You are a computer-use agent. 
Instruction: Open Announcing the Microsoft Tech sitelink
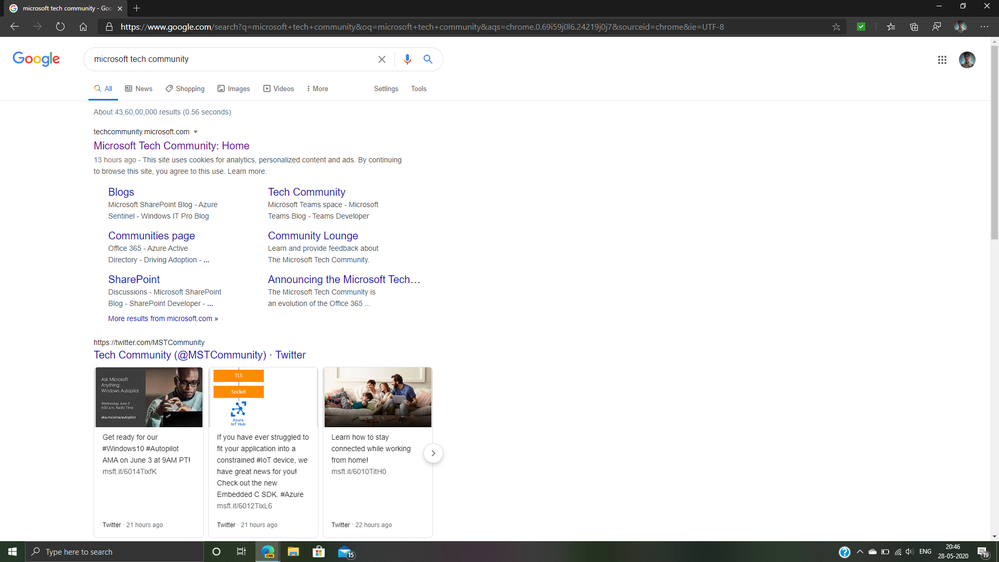[x=344, y=279]
